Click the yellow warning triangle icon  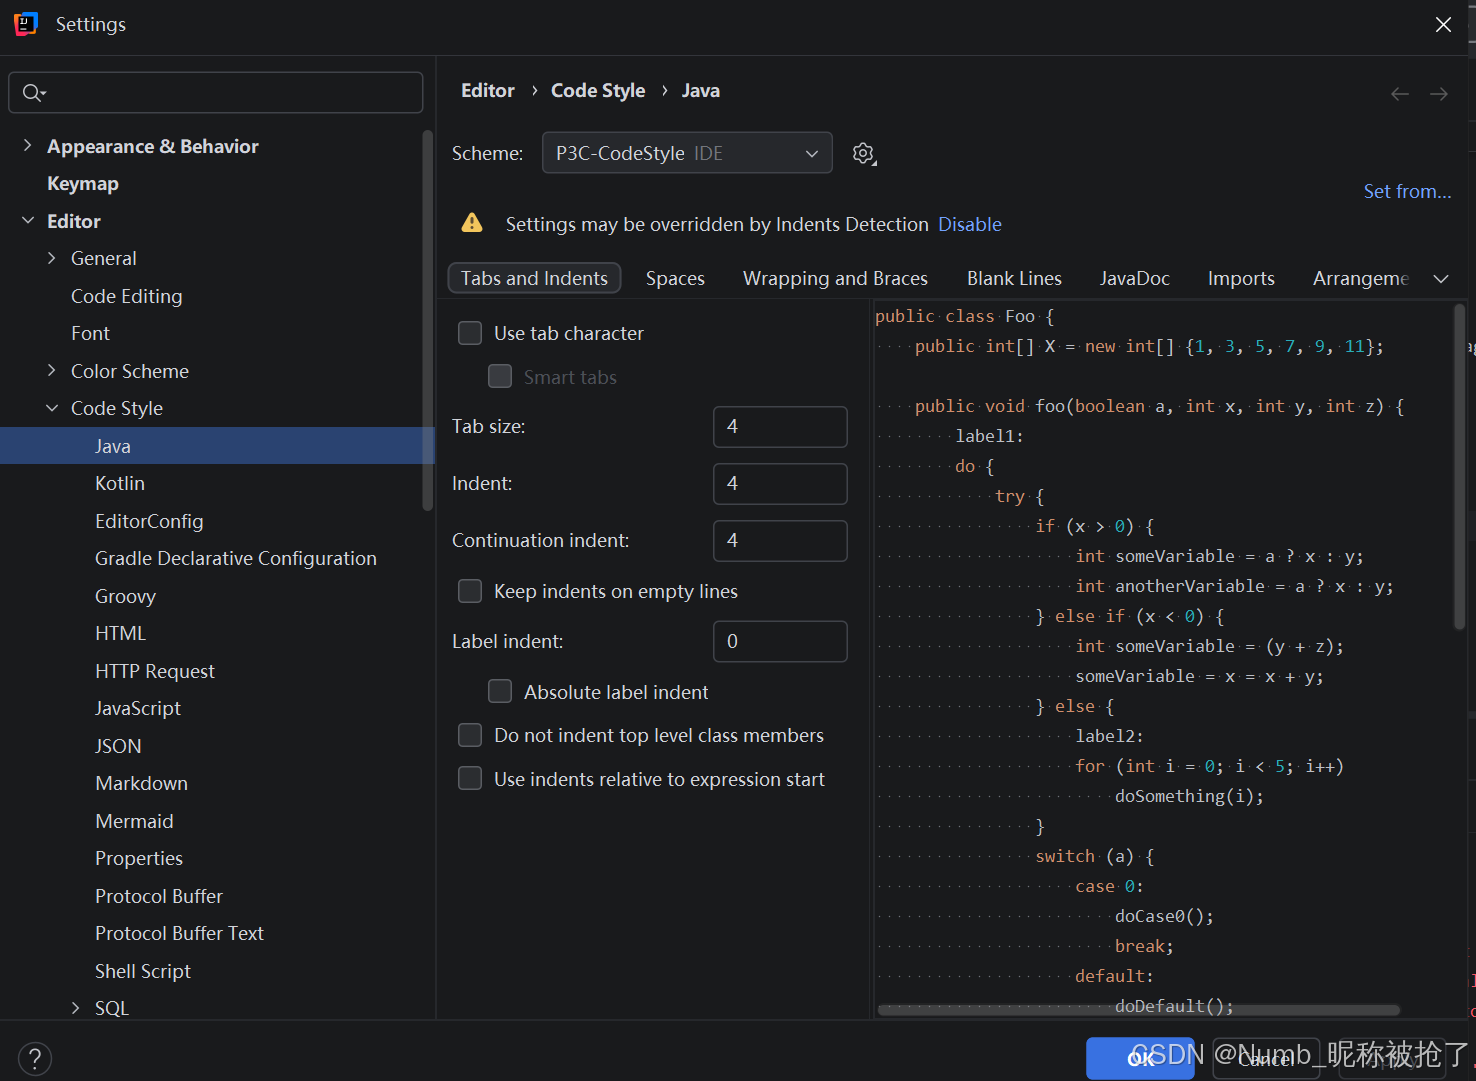coord(472,223)
